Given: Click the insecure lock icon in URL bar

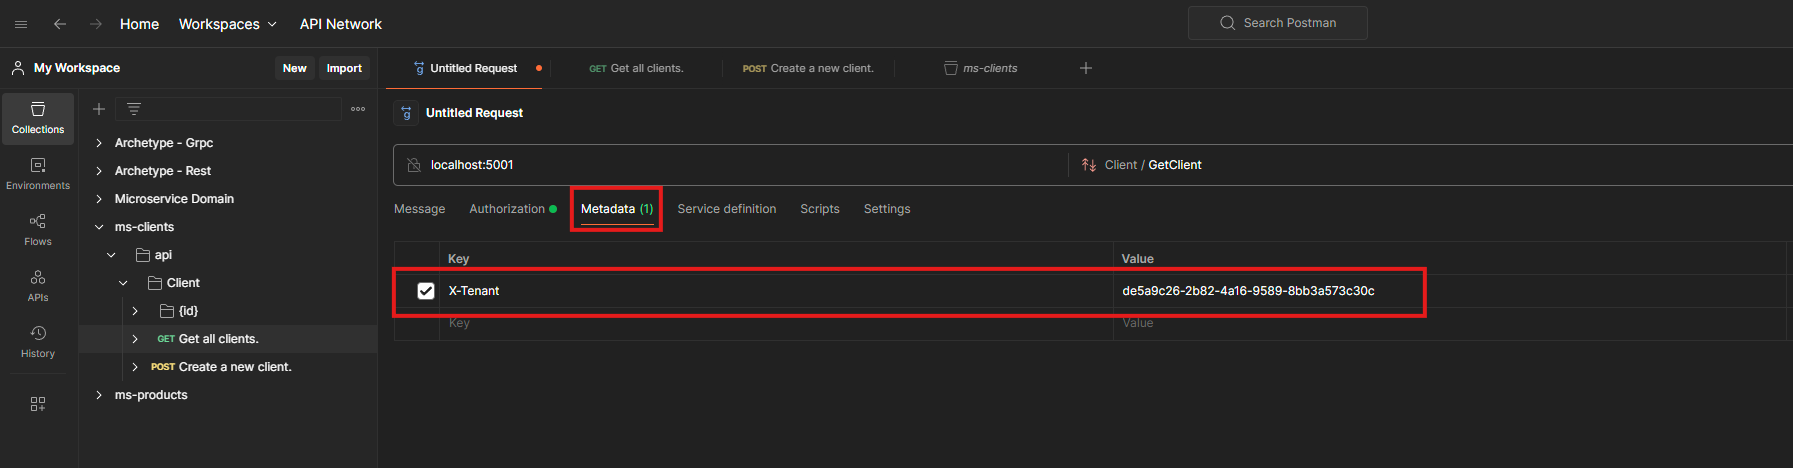Looking at the screenshot, I should pyautogui.click(x=414, y=165).
